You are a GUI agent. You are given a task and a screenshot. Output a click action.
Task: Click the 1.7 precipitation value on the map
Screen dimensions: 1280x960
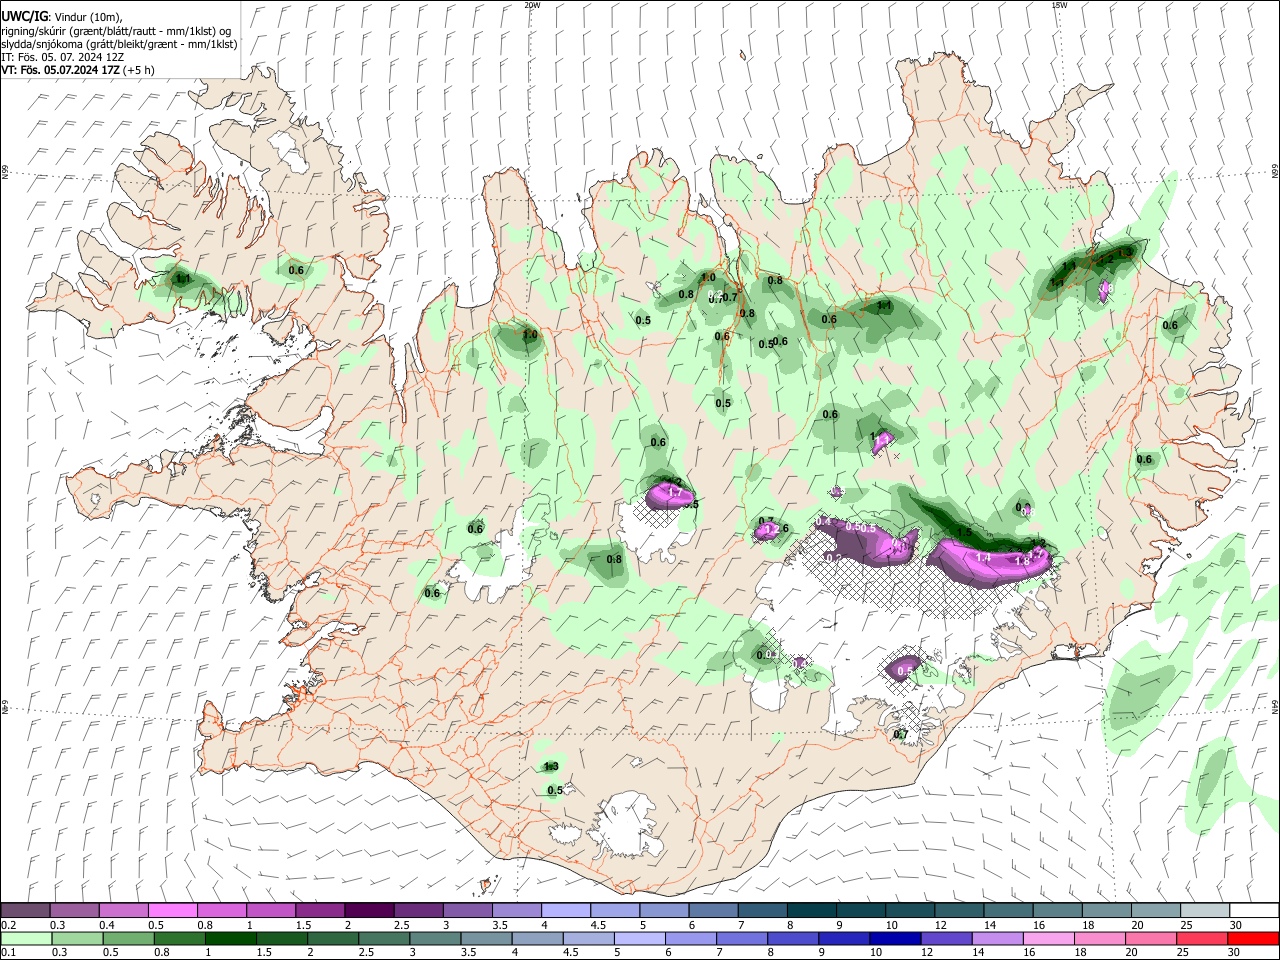click(674, 493)
